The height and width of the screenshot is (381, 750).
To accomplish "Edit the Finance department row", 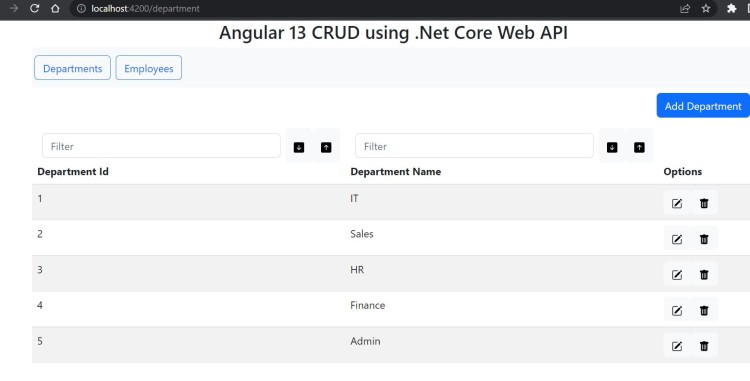I will click(677, 310).
